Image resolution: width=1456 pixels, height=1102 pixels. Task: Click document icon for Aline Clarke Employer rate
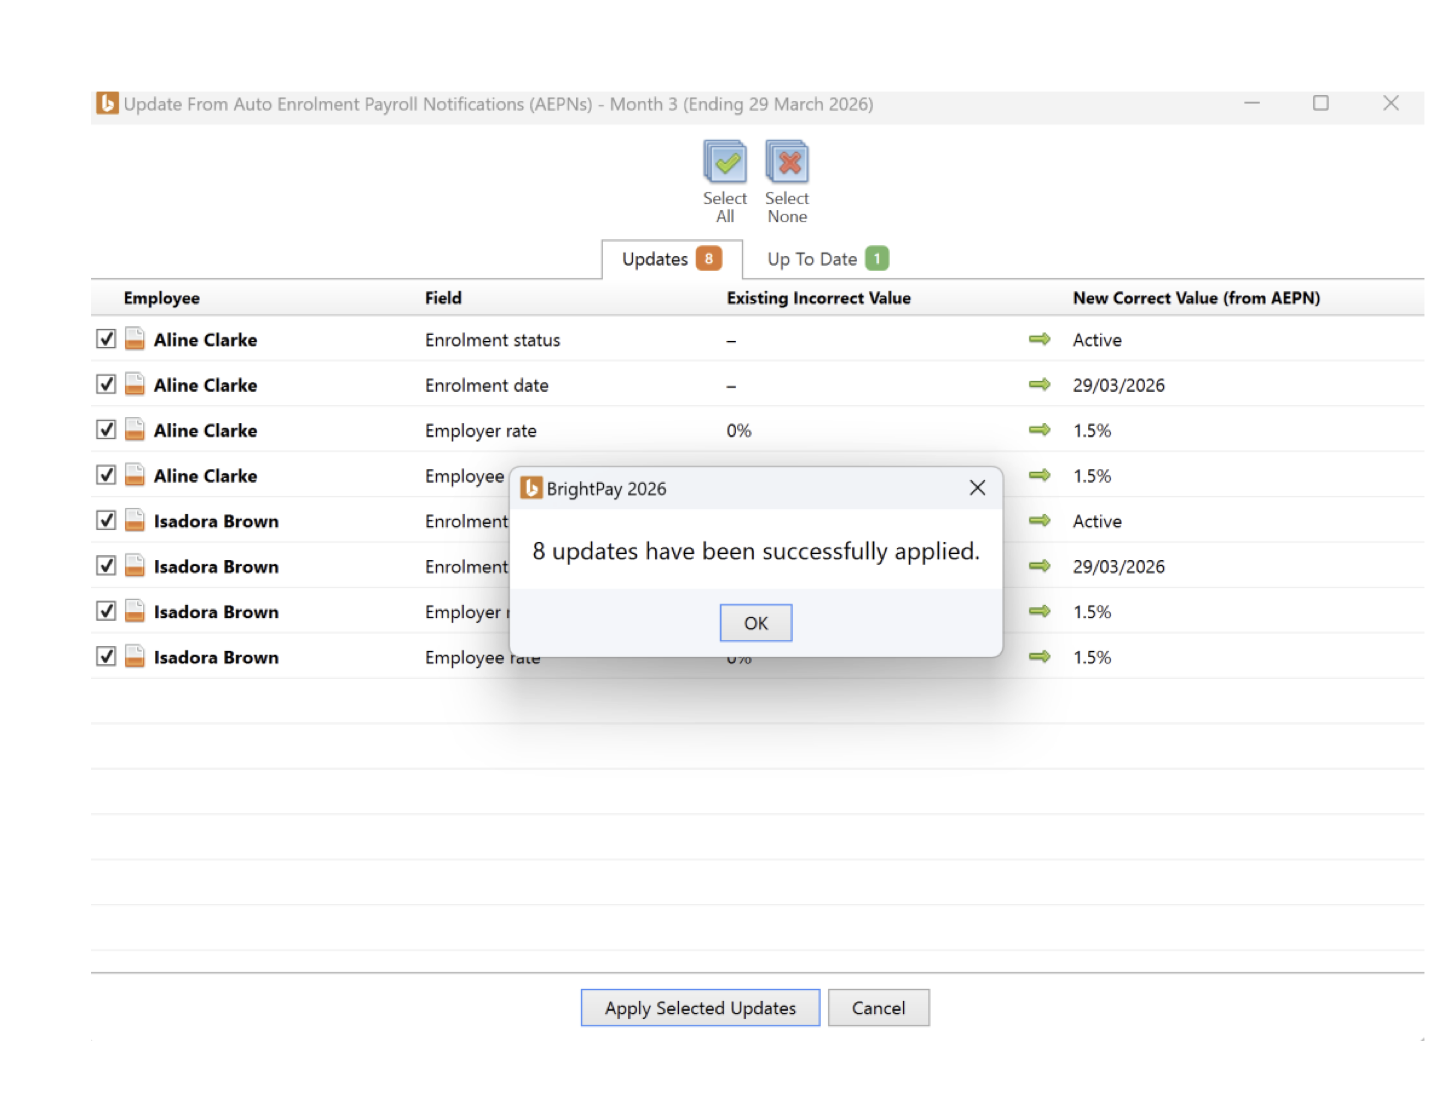[x=135, y=430]
